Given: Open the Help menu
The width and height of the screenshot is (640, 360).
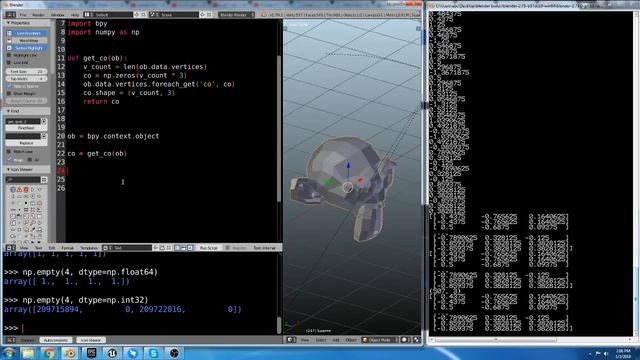Looking at the screenshot, I should coord(75,15).
